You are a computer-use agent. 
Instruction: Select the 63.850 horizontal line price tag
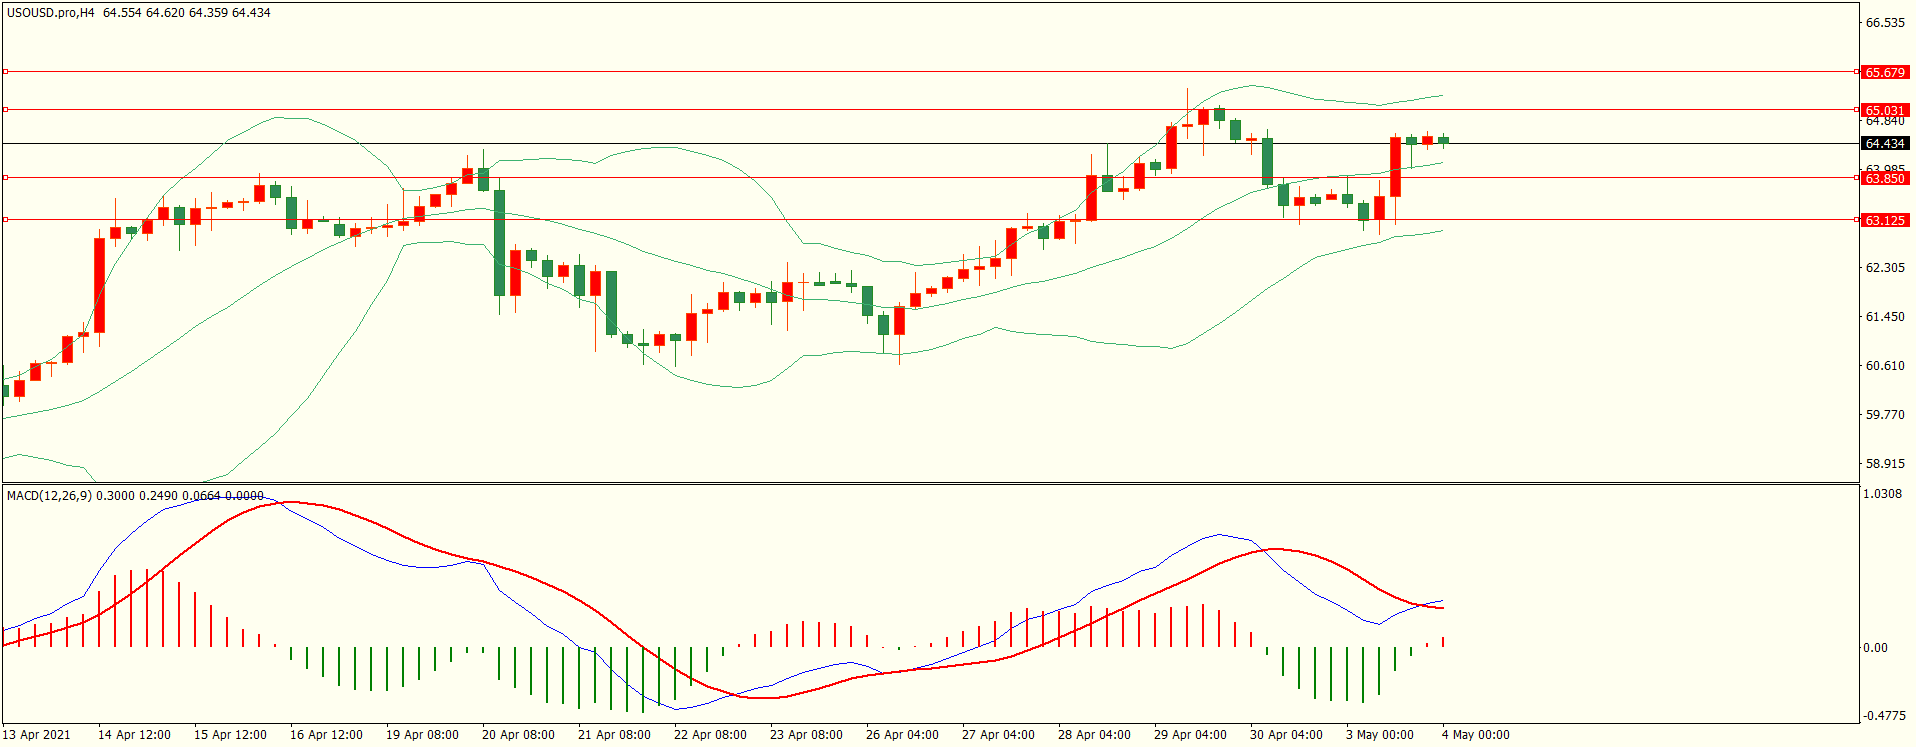pyautogui.click(x=1885, y=178)
